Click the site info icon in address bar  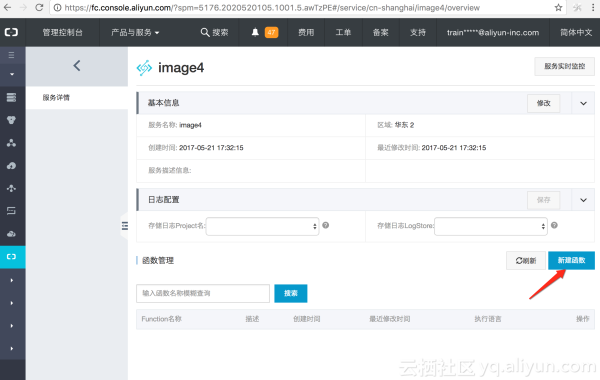coord(57,8)
